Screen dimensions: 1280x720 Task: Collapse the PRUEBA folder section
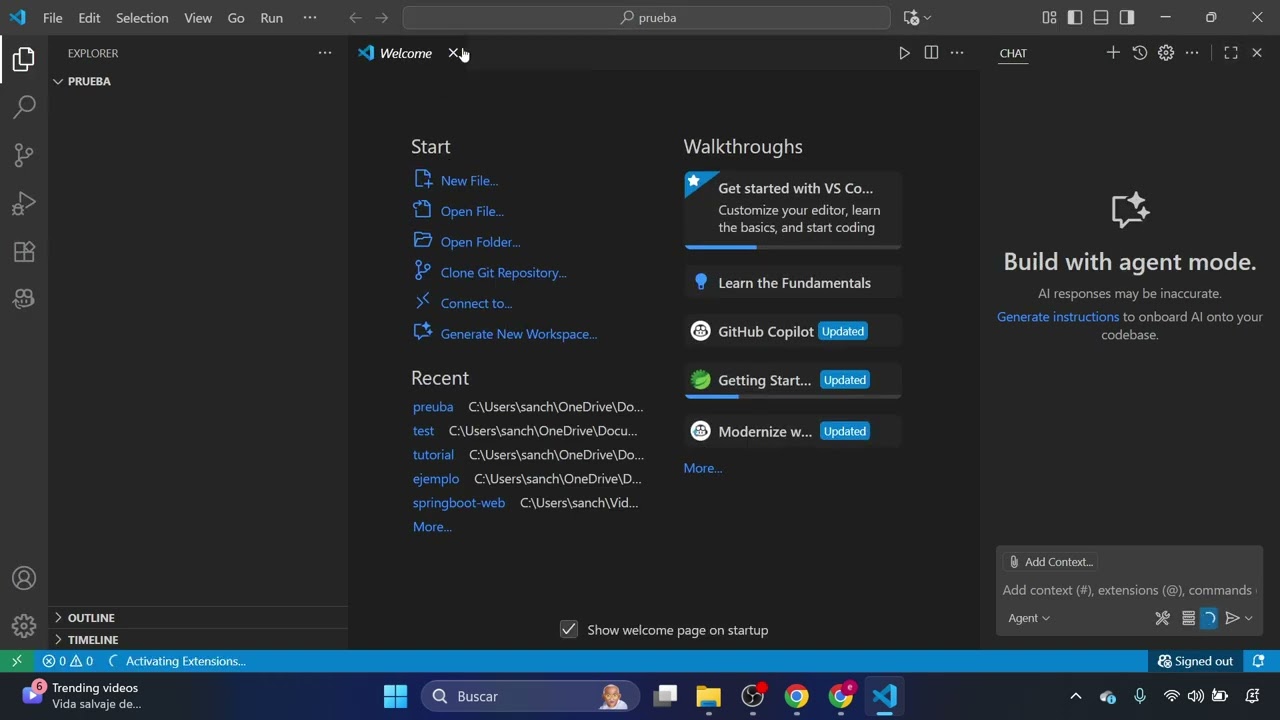[x=198, y=81]
